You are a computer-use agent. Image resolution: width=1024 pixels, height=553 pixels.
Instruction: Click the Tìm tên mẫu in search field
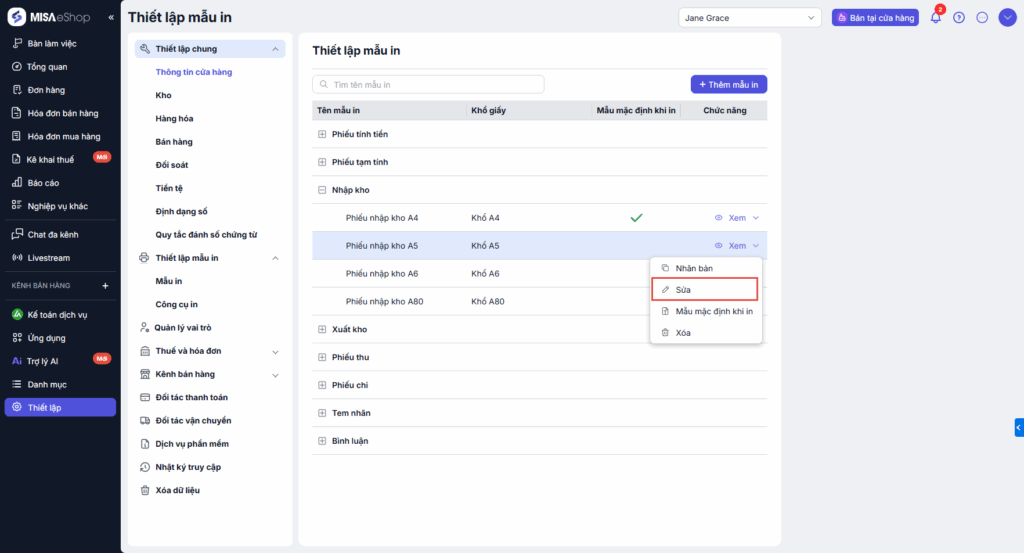pyautogui.click(x=428, y=85)
